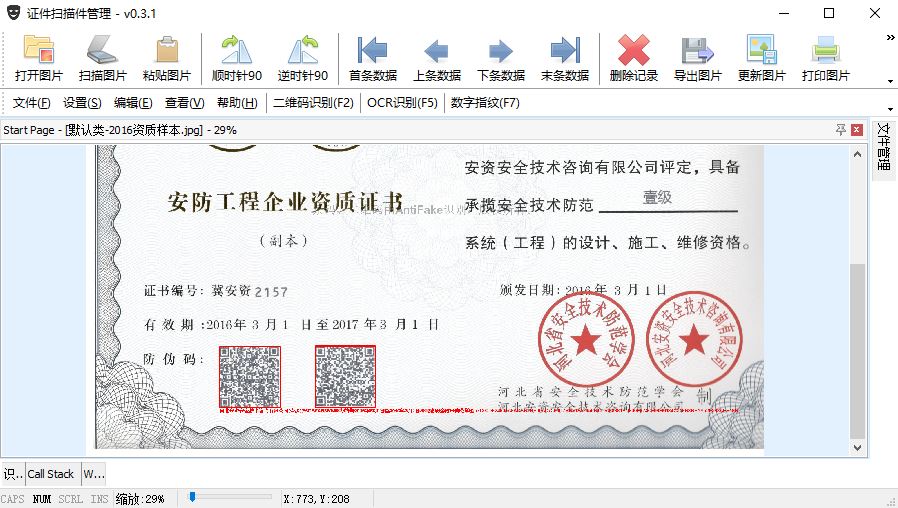
Task: Run 二维码识别(F2) QR recognition
Action: tap(313, 103)
